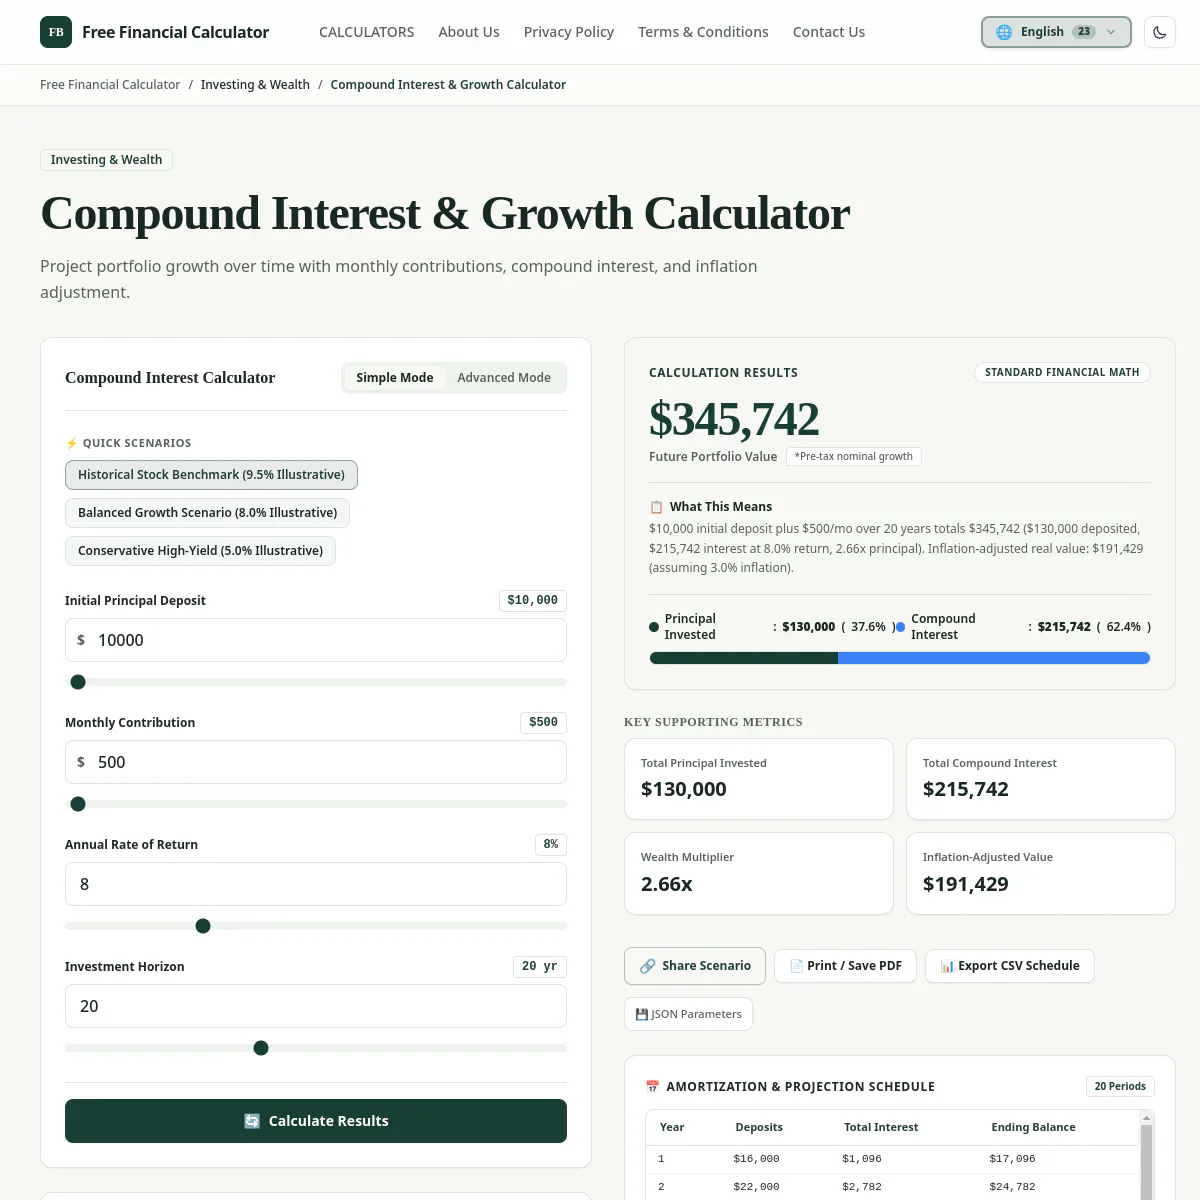Click the green Principal Invested legend dot
The width and height of the screenshot is (1200, 1200).
click(654, 627)
